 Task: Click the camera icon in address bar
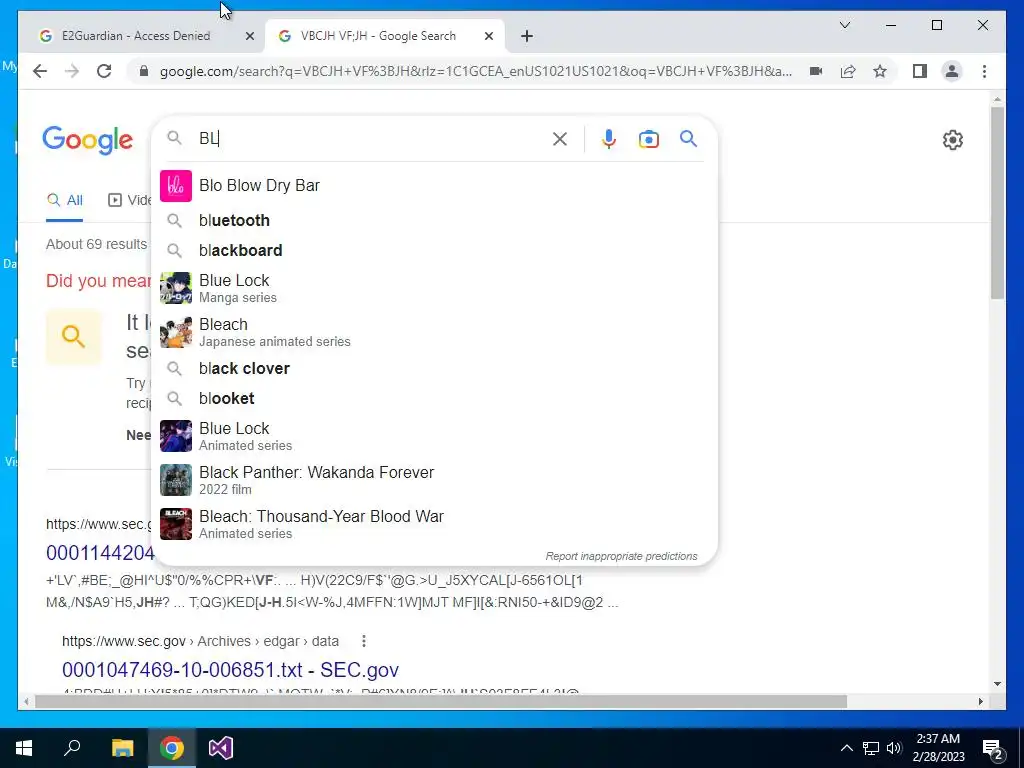coord(816,71)
